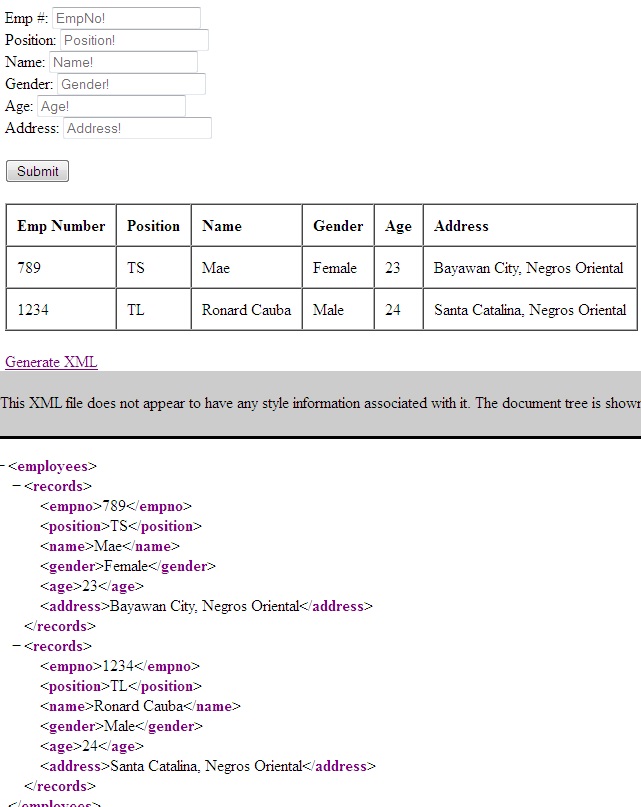The height and width of the screenshot is (807, 641).
Task: Click the XML line age 24
Action: (x=92, y=746)
